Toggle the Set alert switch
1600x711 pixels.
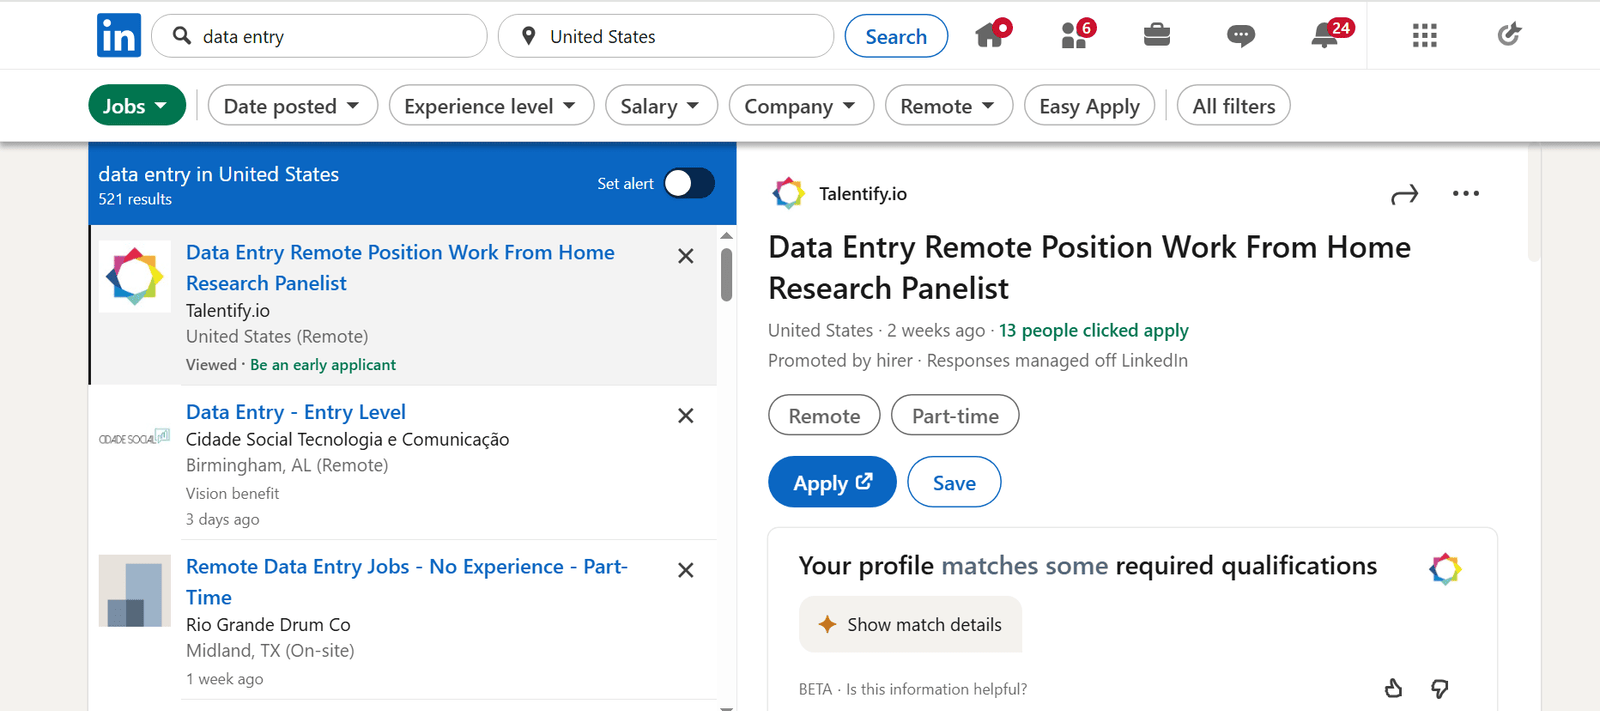689,183
